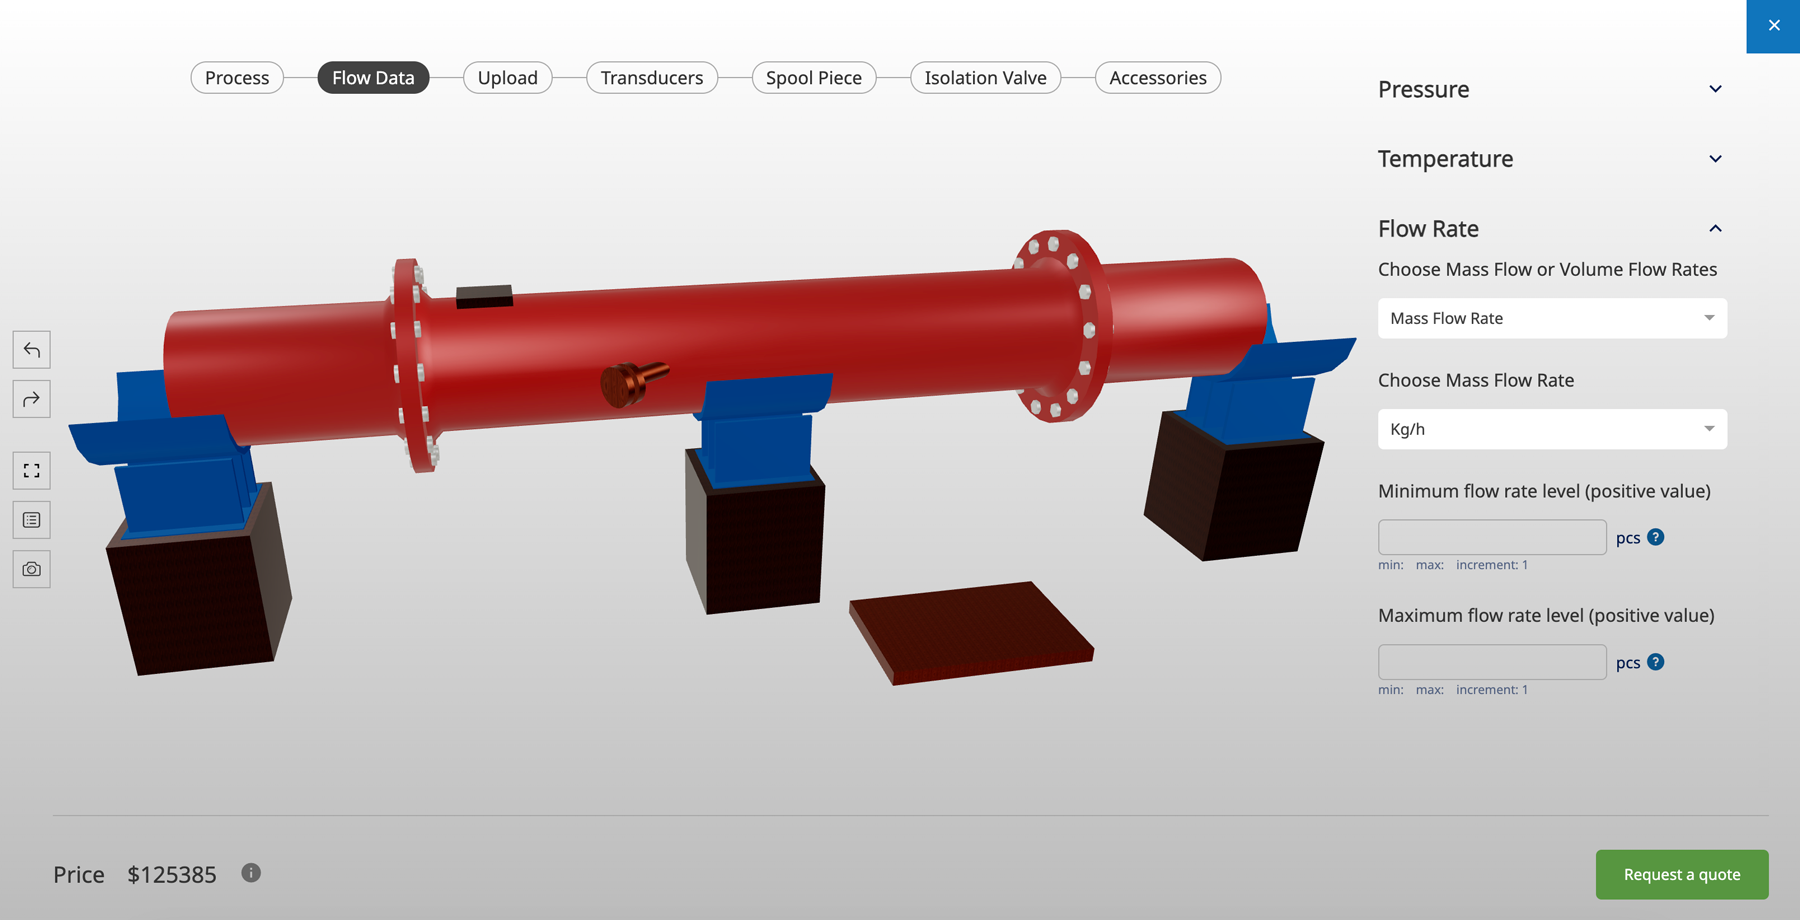Click the help icon beside maximum flow rate
Image resolution: width=1800 pixels, height=920 pixels.
(x=1656, y=662)
